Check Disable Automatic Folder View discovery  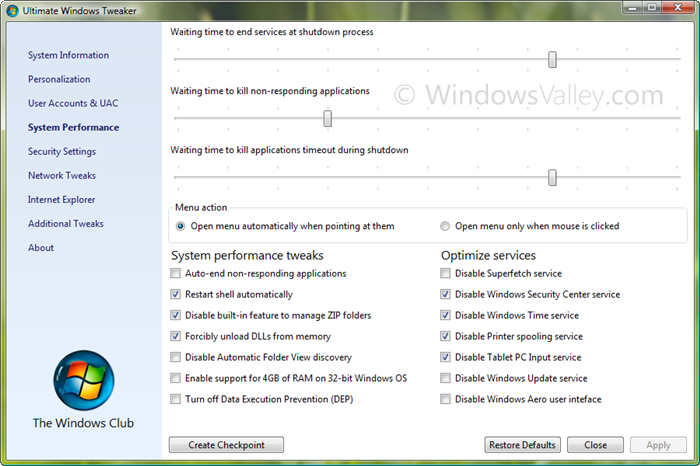(175, 357)
